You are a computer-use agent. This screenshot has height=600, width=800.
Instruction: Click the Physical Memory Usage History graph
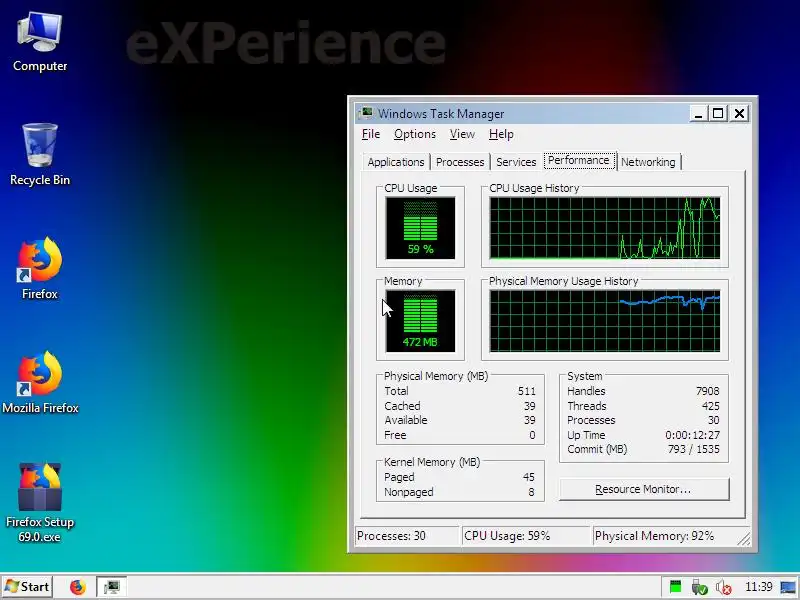(605, 321)
